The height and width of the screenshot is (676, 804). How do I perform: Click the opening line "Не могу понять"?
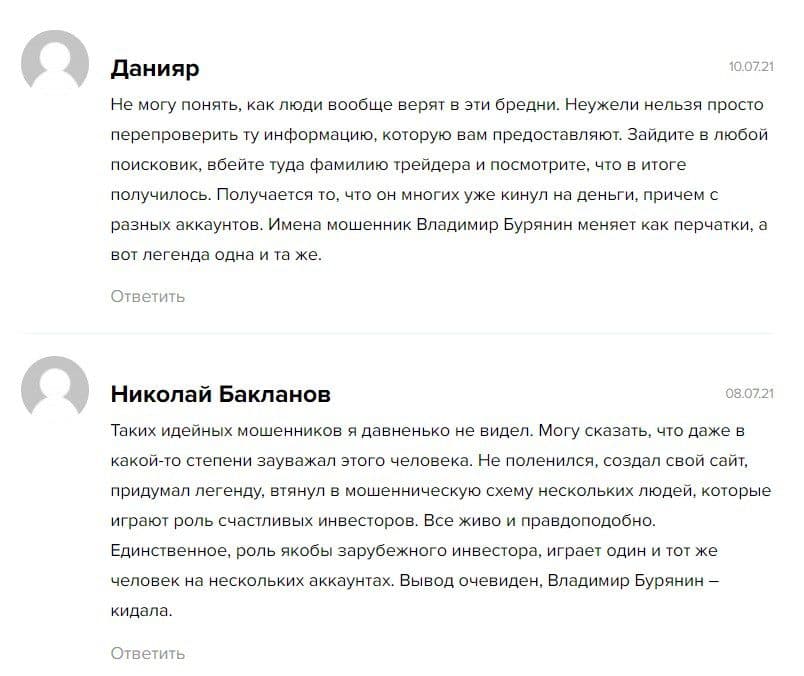pos(437,104)
